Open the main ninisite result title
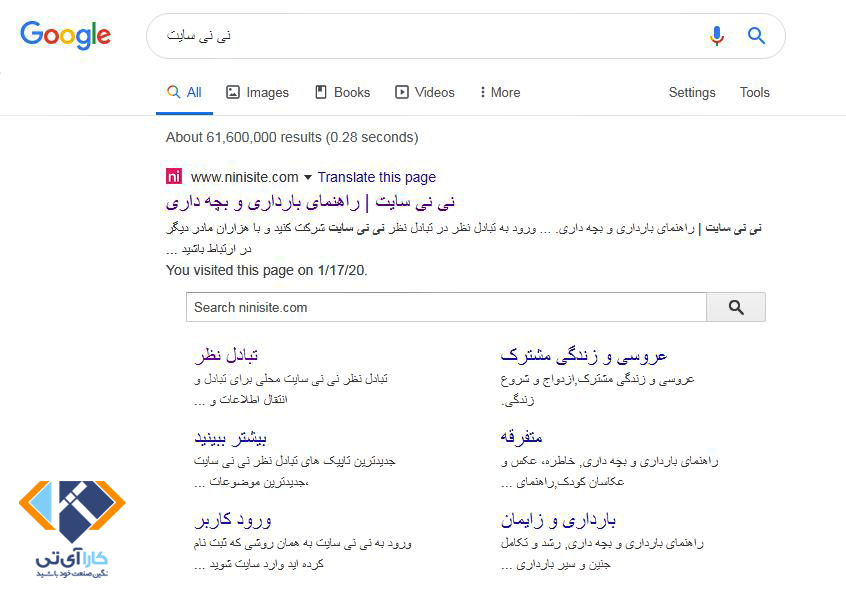846x602 pixels. click(x=310, y=202)
